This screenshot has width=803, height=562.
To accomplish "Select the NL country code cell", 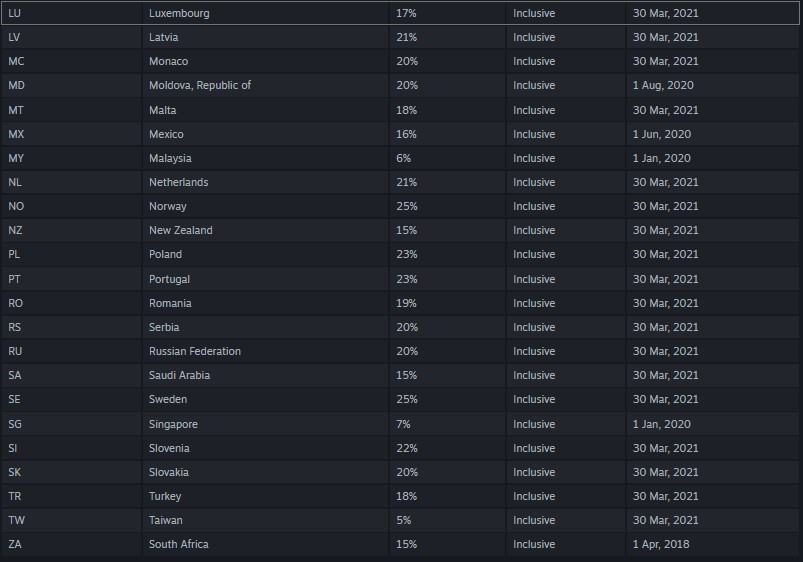I will pos(72,182).
